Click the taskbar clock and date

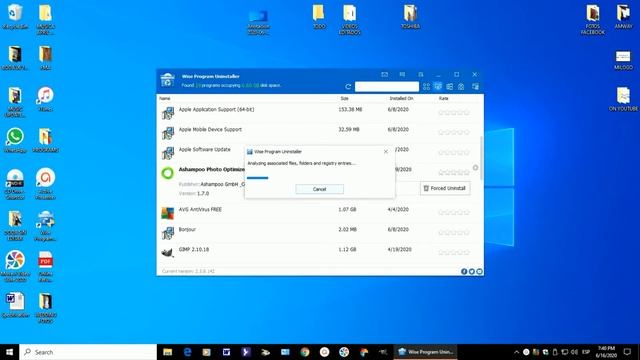[x=606, y=352]
